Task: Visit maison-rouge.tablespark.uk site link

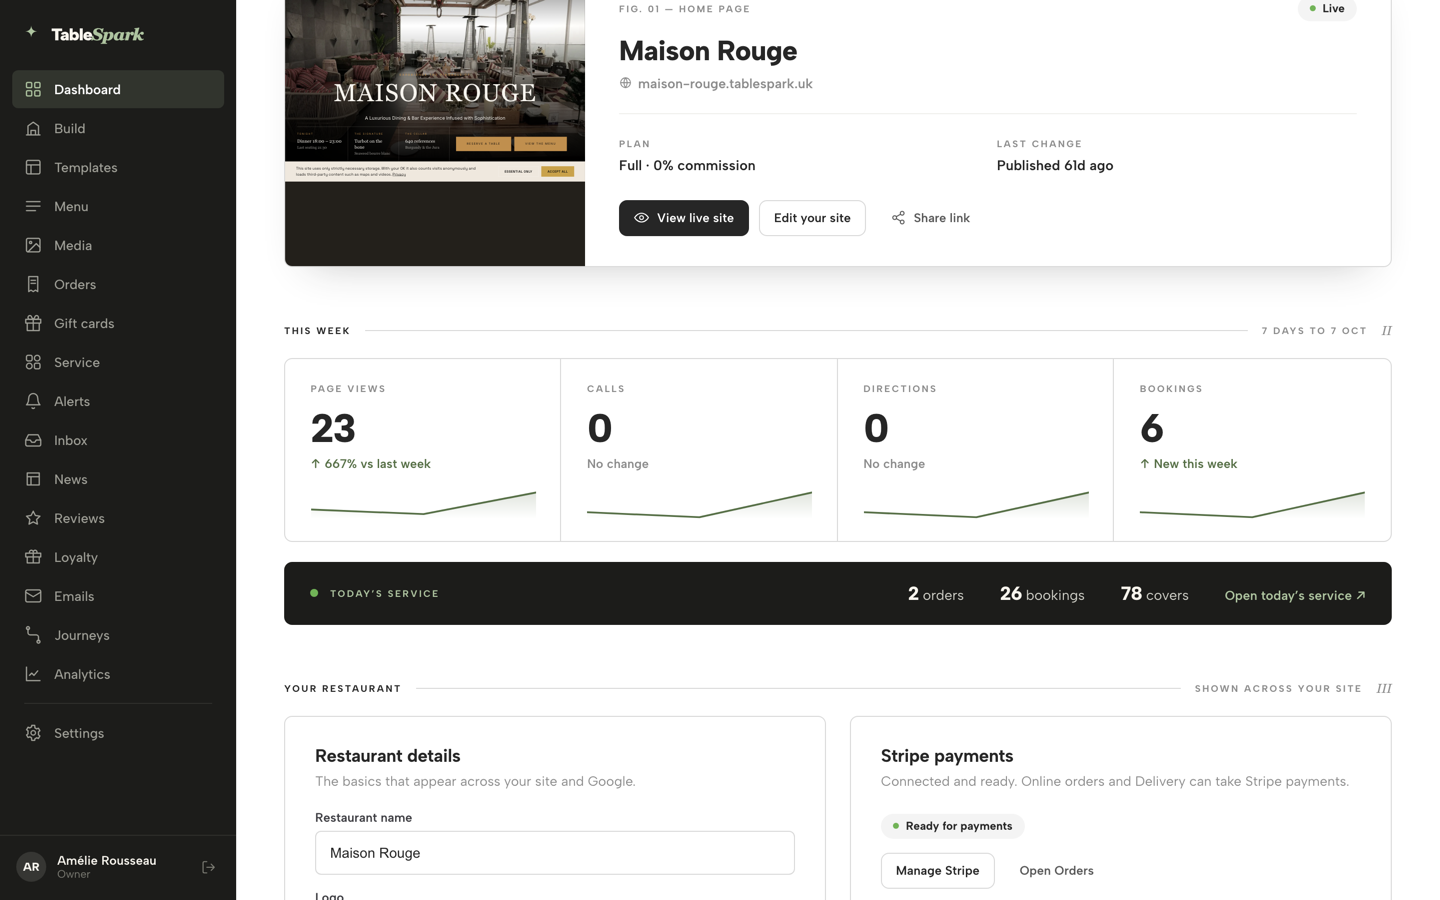Action: tap(725, 84)
